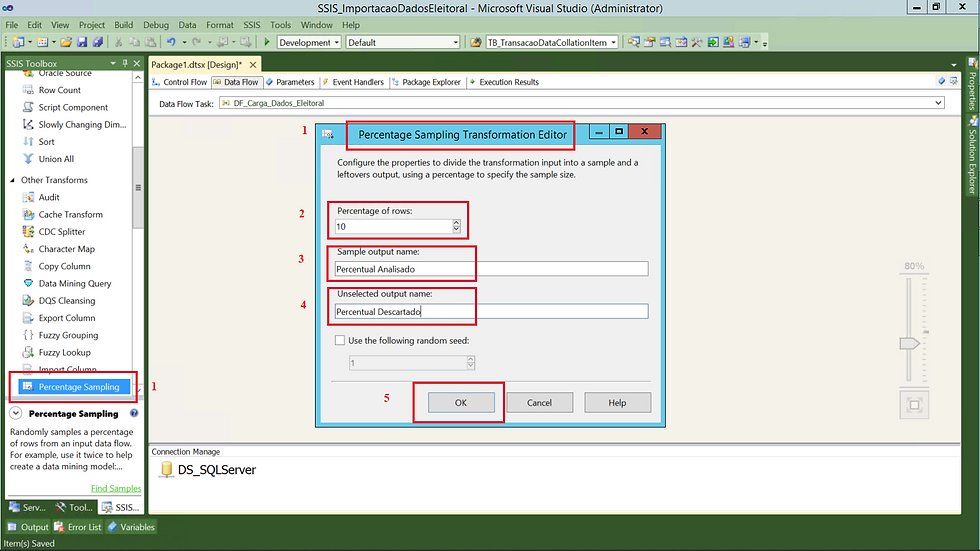The image size is (980, 551).
Task: Click the Toolbox wrench-and-hammer toolbar icon
Action: coord(697,42)
